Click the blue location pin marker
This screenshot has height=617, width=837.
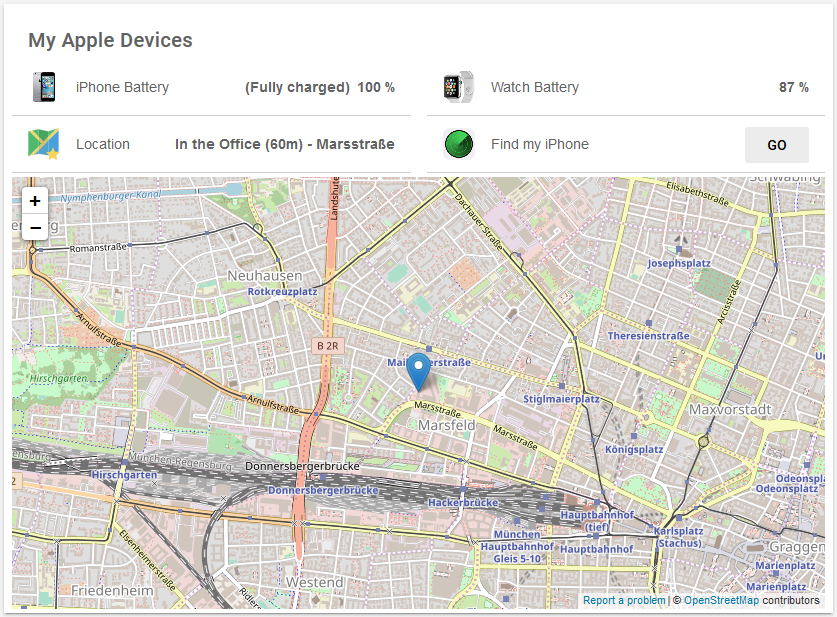click(421, 371)
